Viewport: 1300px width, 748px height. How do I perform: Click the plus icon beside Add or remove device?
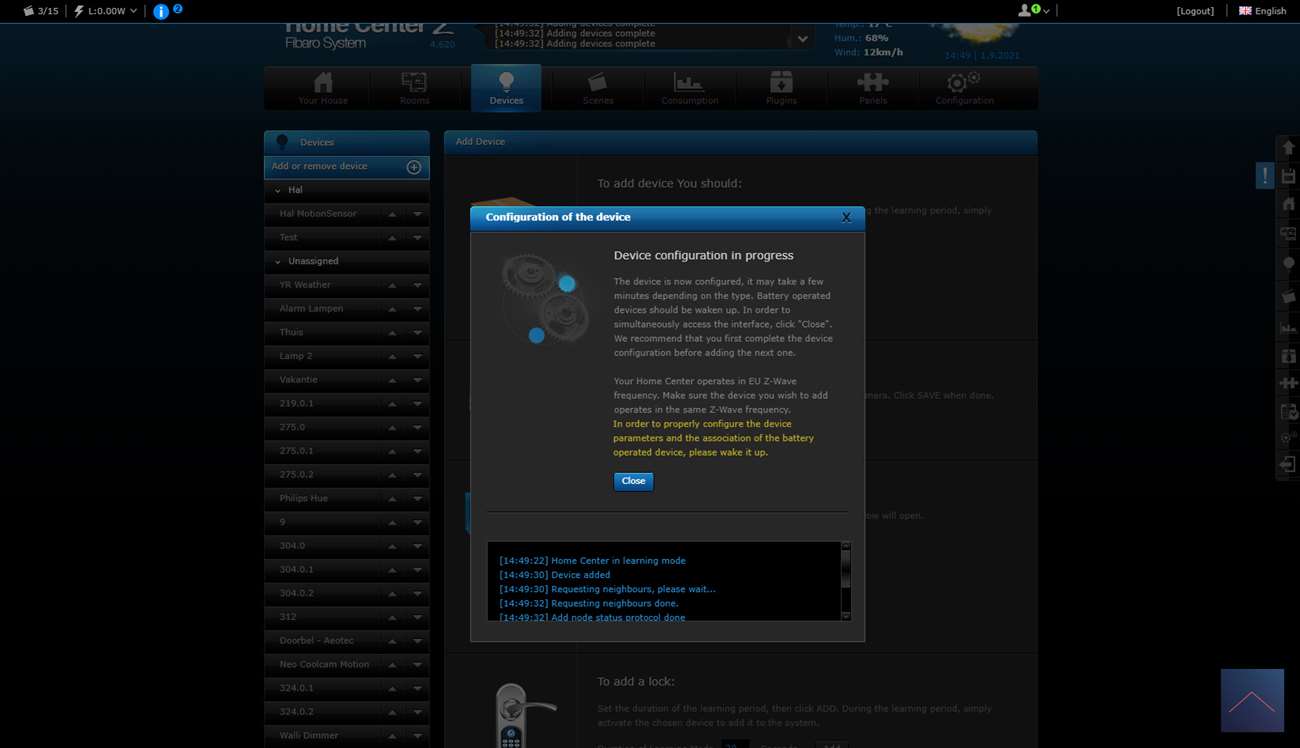point(414,167)
